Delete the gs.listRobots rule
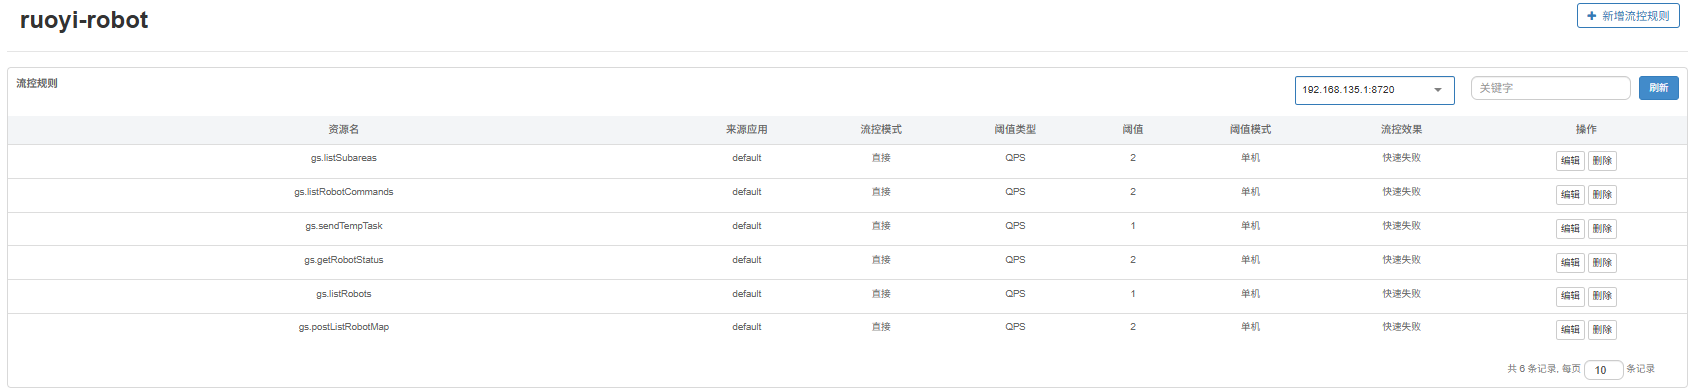The height and width of the screenshot is (389, 1691). pyautogui.click(x=1602, y=296)
